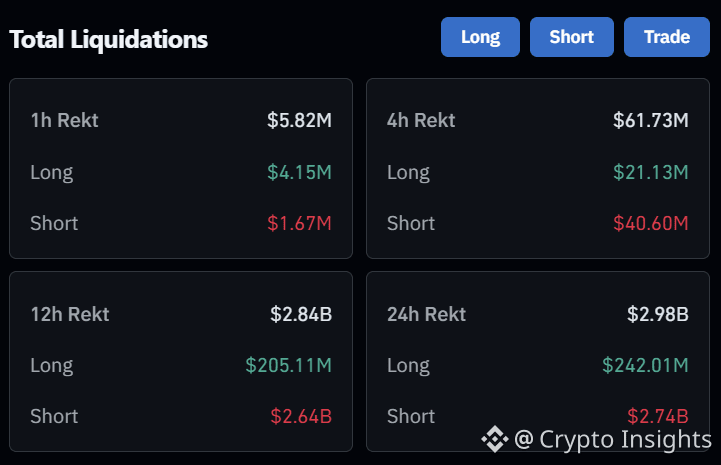Click the 24h Rekt label
This screenshot has width=721, height=465.
(426, 315)
